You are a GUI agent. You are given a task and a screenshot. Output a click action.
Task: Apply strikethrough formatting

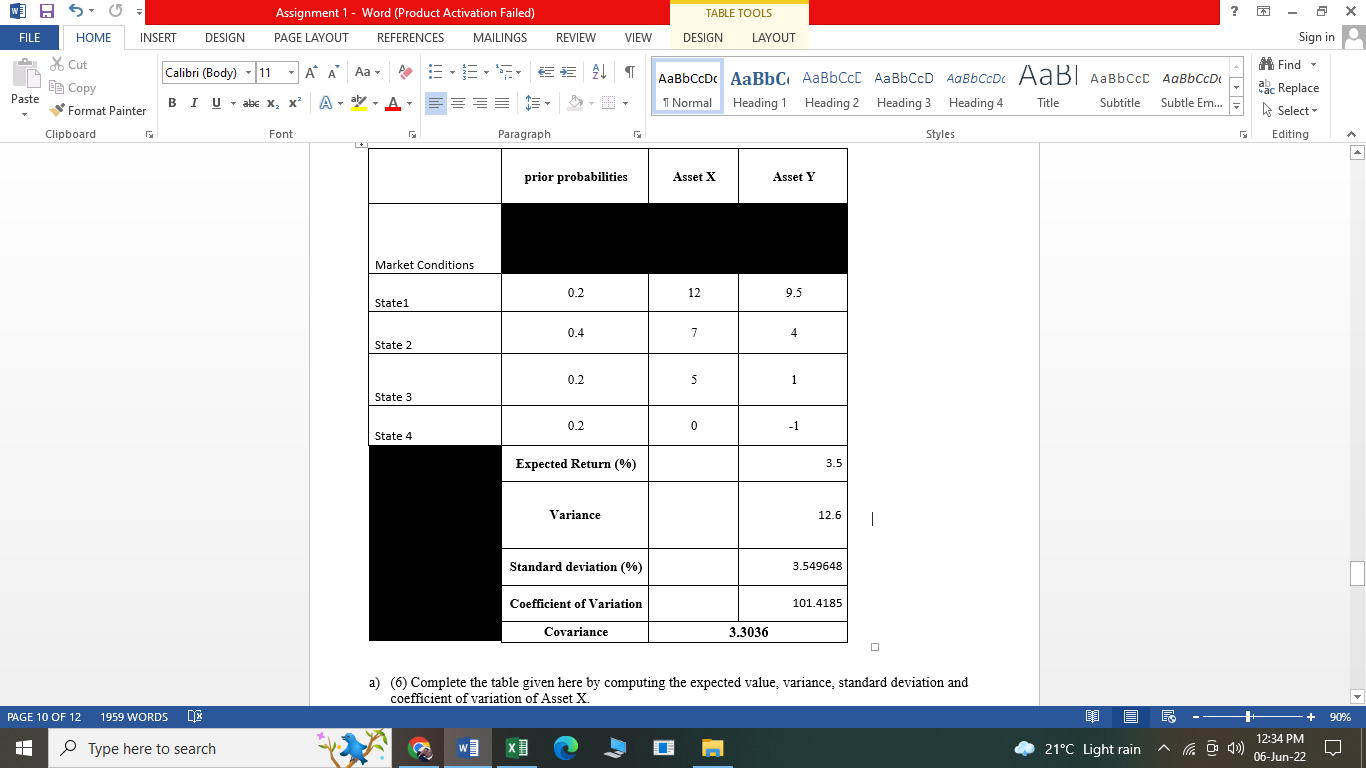pos(253,102)
